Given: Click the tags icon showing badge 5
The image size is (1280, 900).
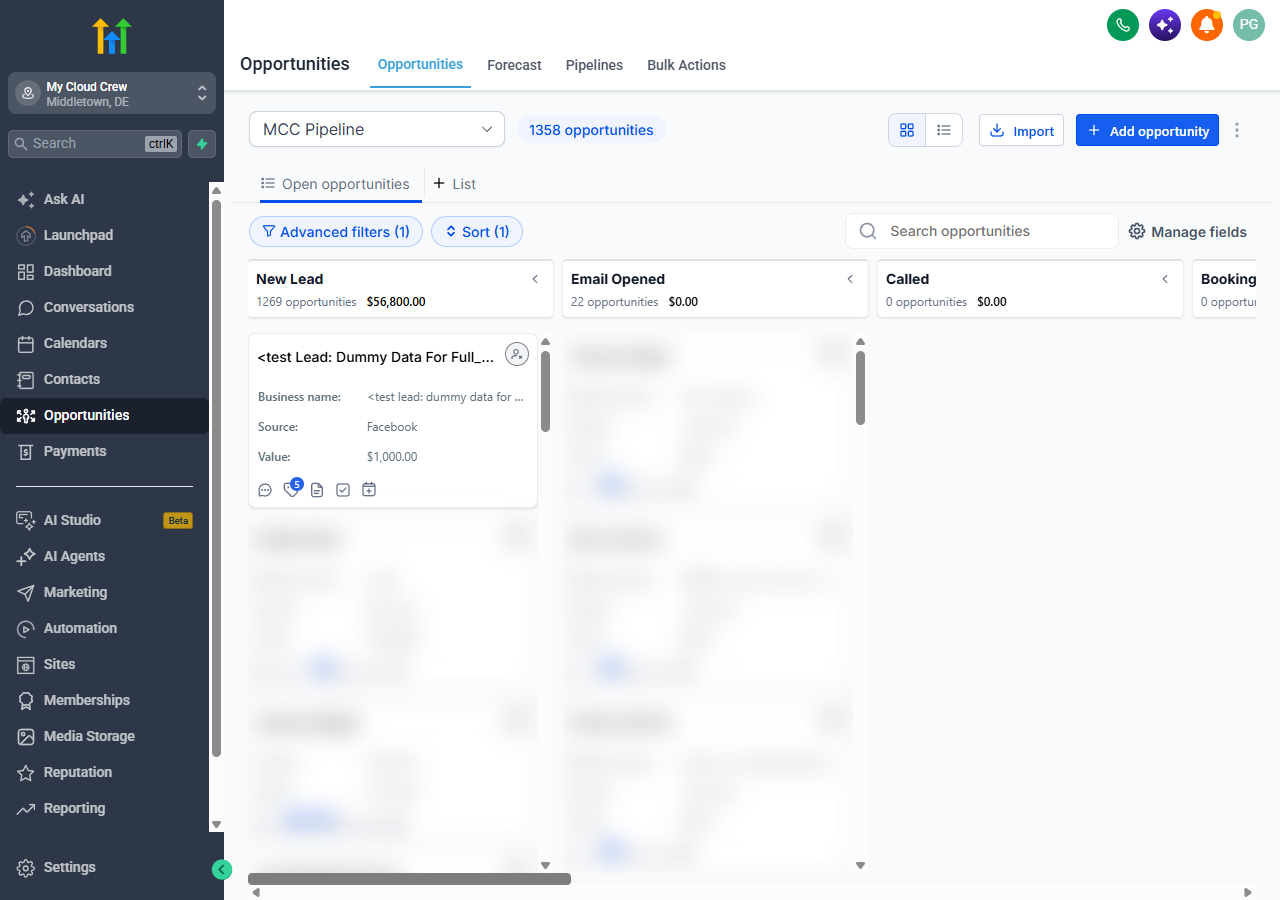Looking at the screenshot, I should pyautogui.click(x=291, y=489).
